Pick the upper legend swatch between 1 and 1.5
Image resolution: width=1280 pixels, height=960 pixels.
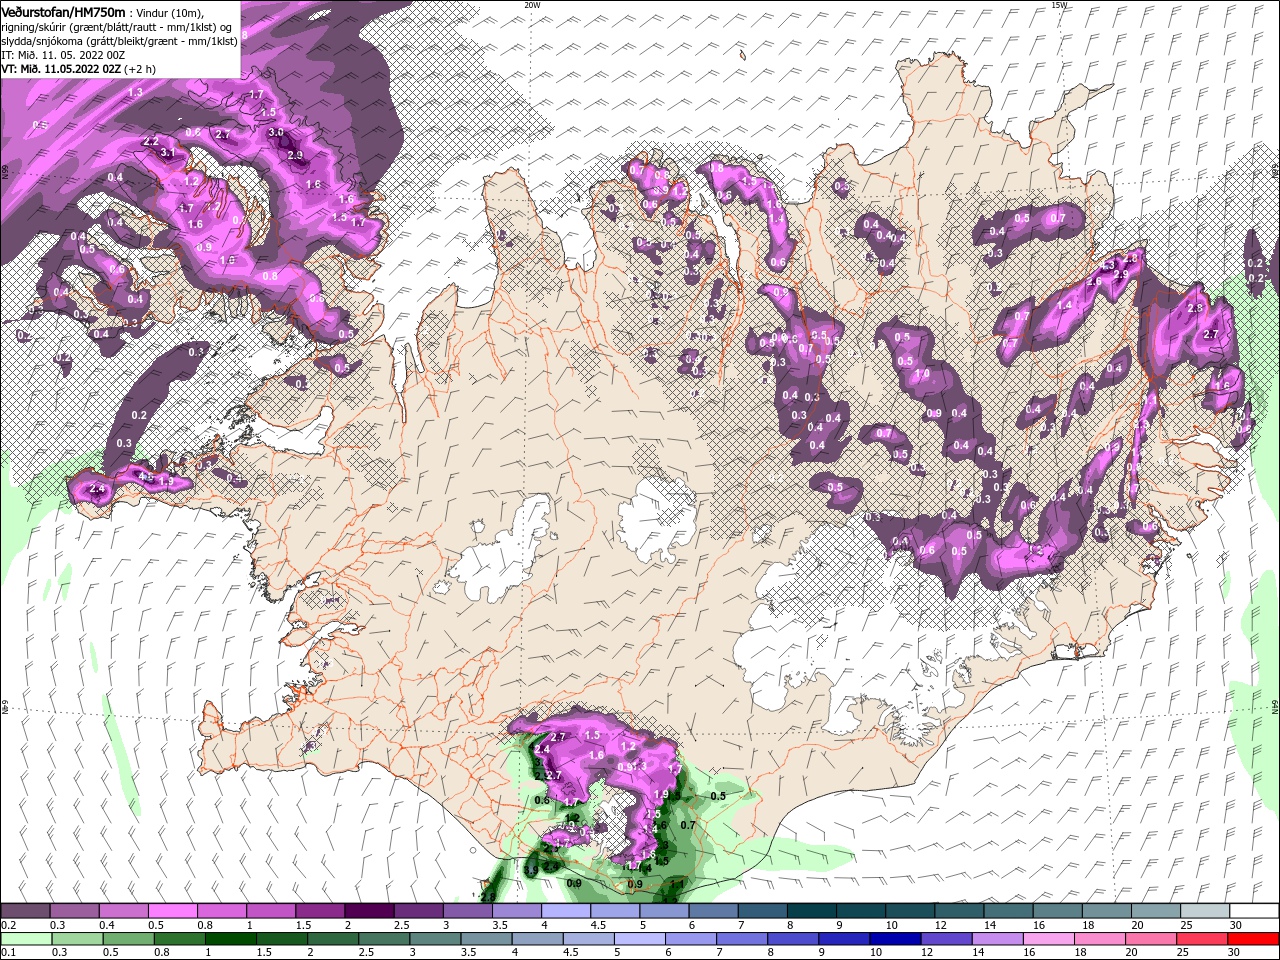[271, 911]
